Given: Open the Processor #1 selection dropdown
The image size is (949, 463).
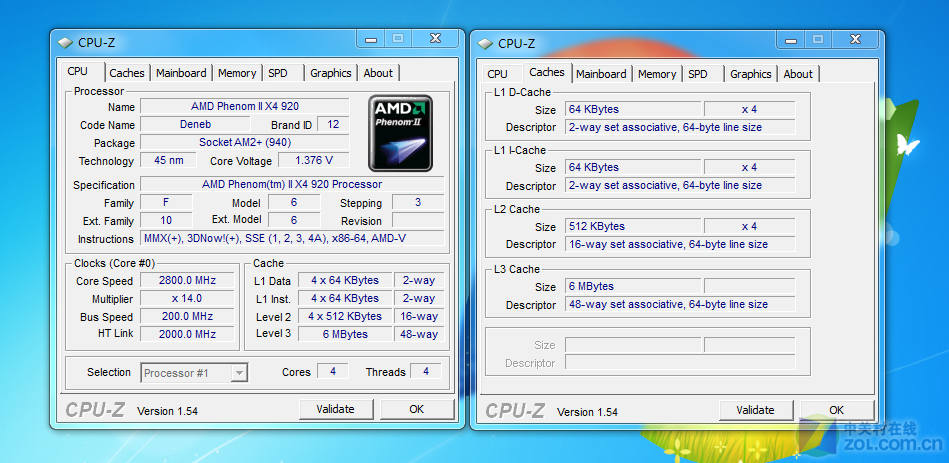Looking at the screenshot, I should (194, 373).
